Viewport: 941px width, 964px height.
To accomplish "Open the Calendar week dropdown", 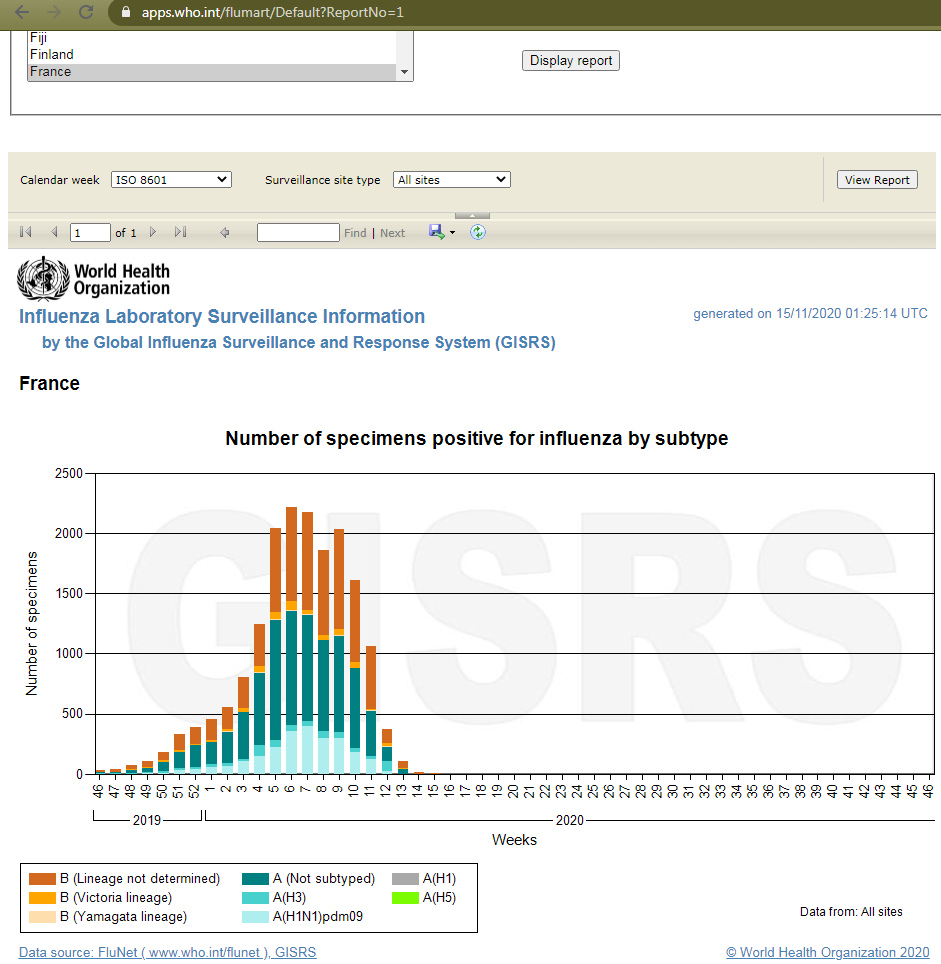I will (x=171, y=180).
